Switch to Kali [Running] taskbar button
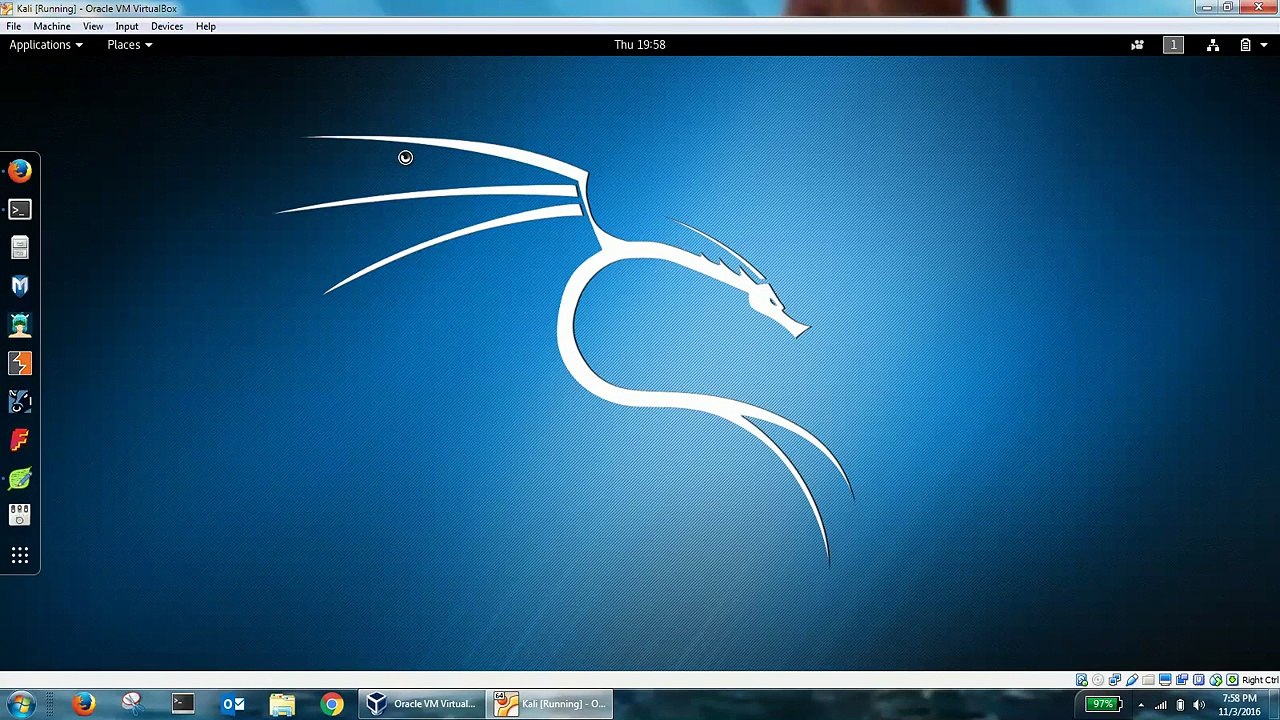 coord(551,704)
